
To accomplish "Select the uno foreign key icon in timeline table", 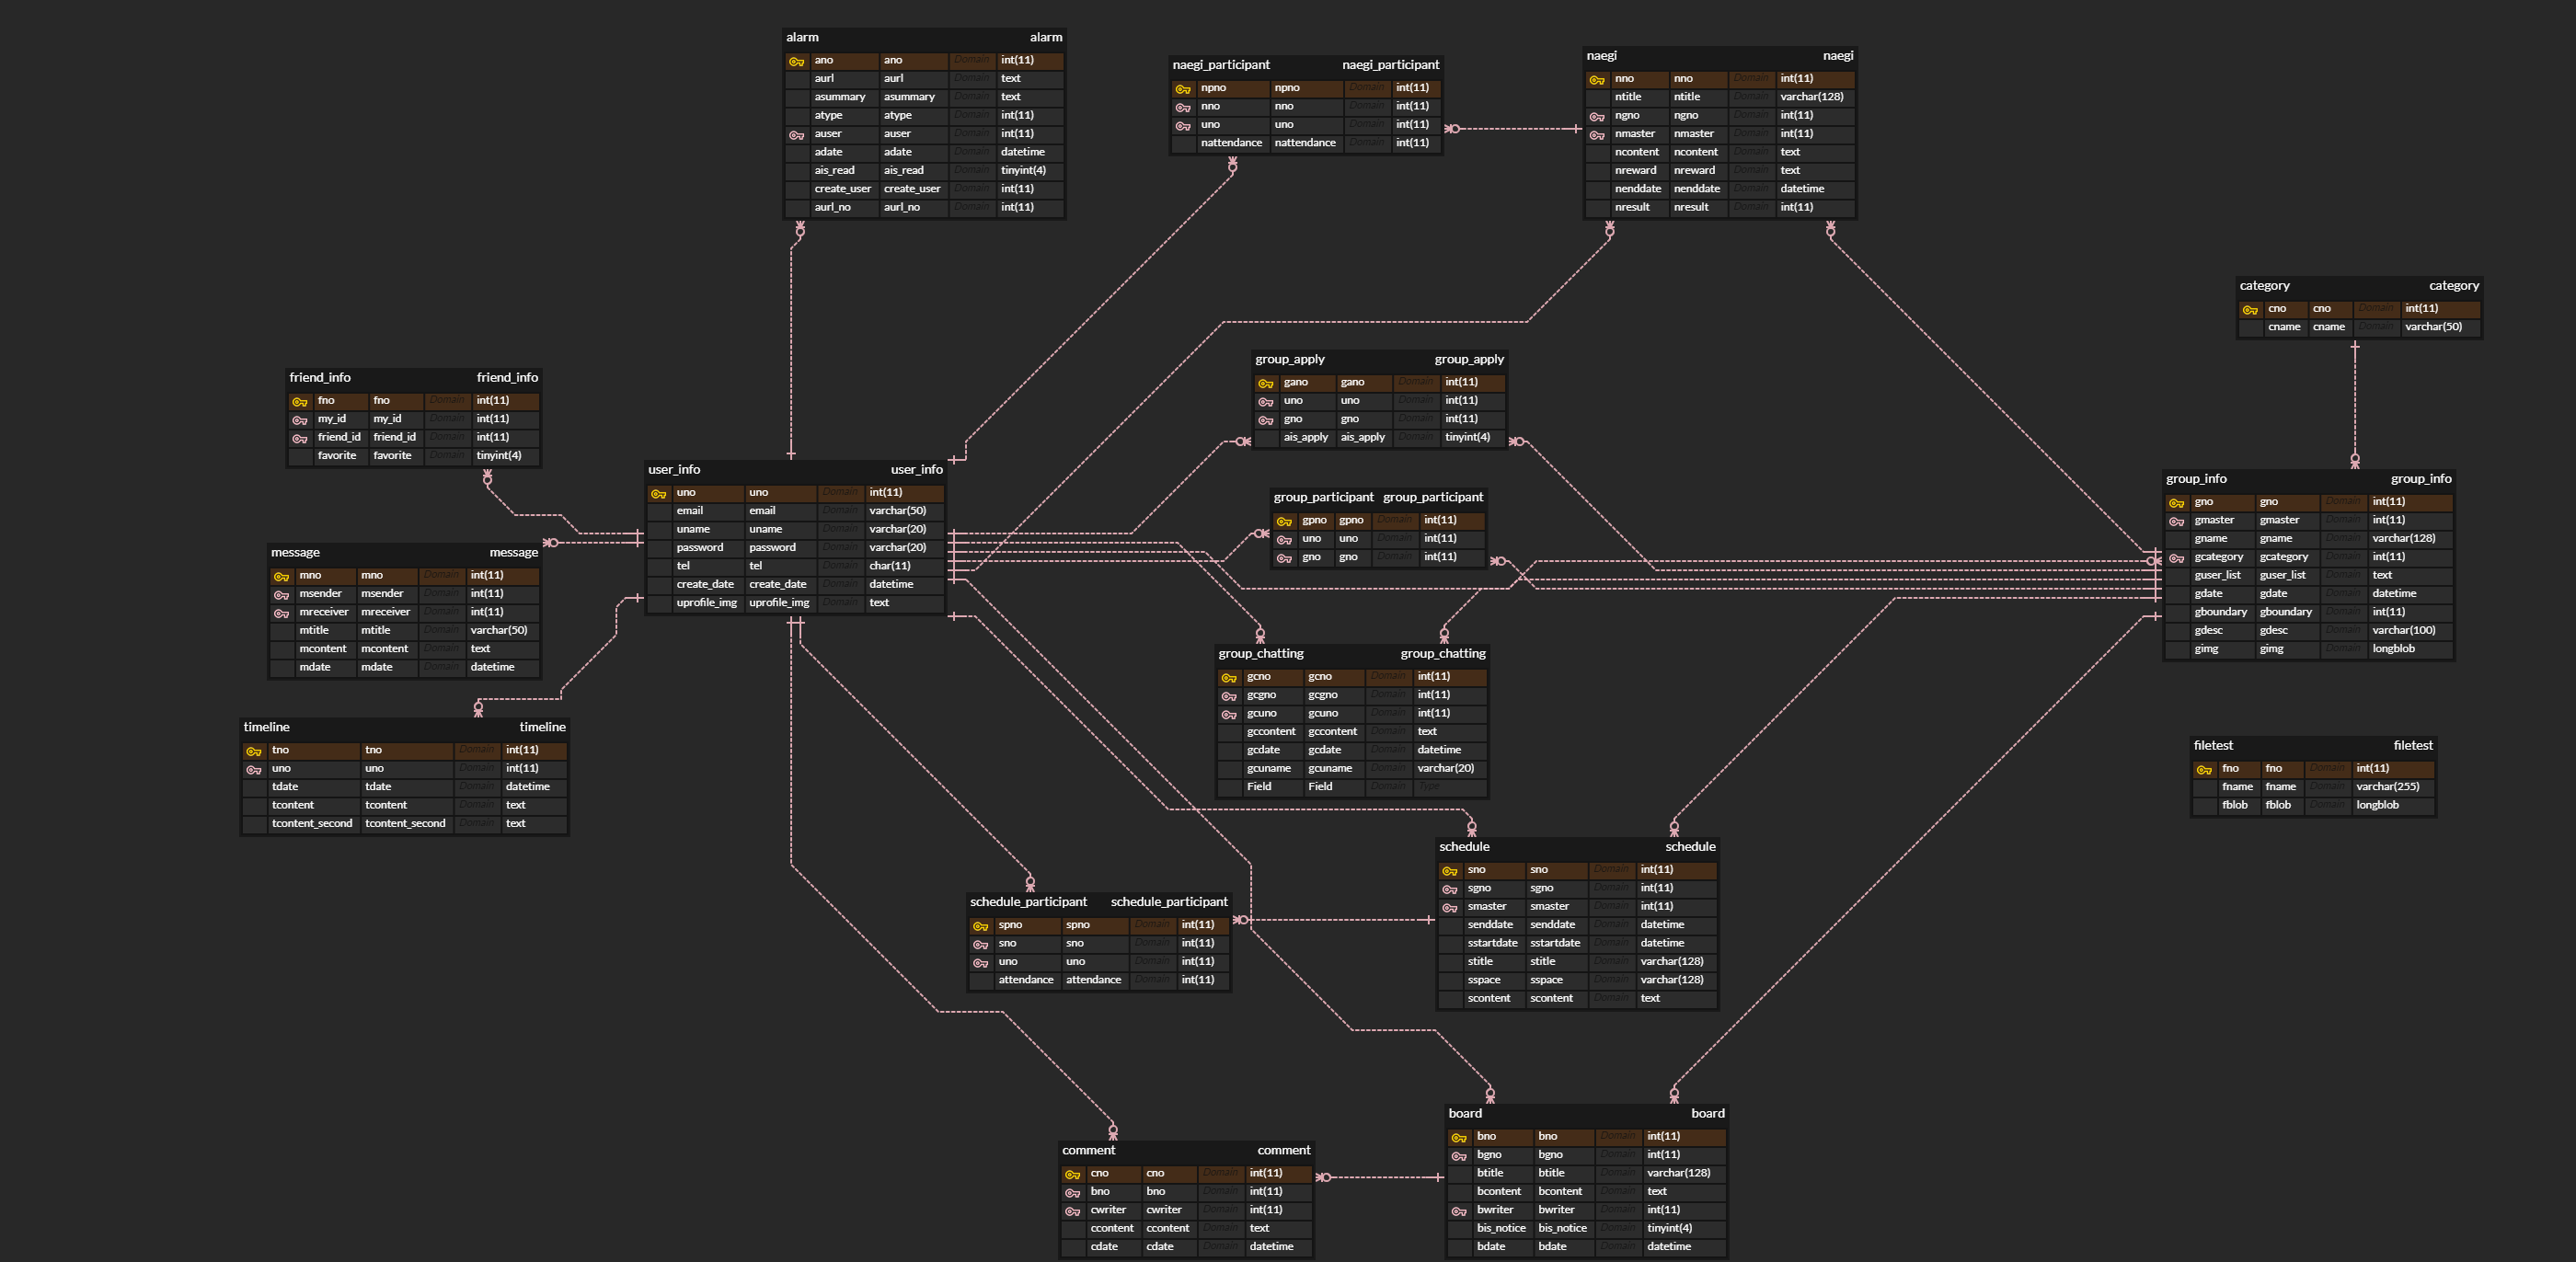I will click(x=254, y=770).
